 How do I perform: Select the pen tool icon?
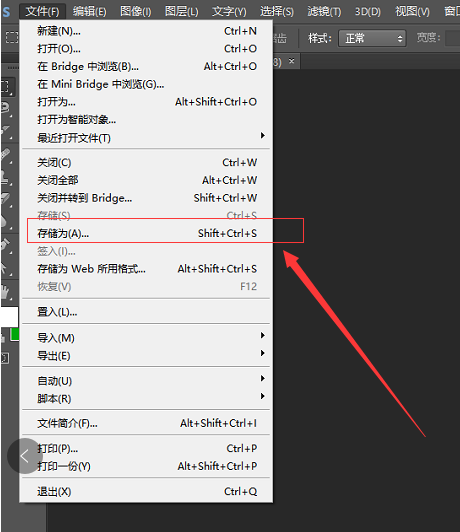tap(7, 245)
